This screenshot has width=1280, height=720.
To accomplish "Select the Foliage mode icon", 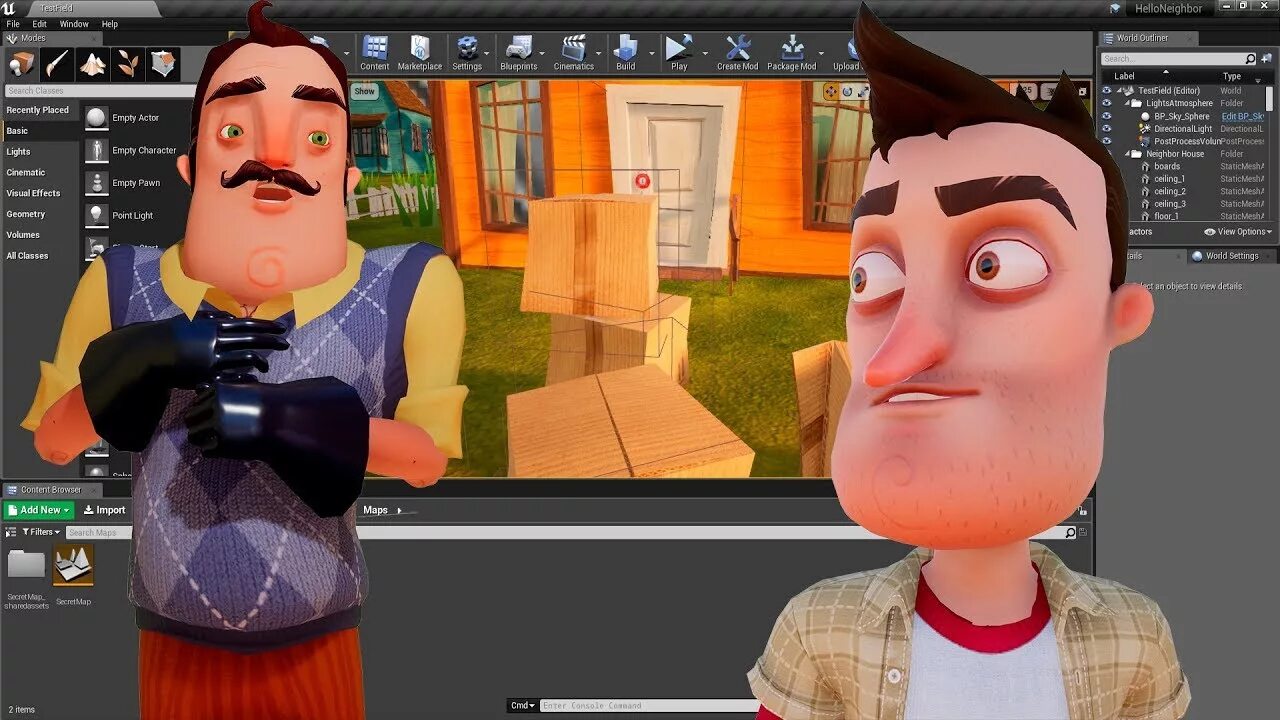I will [x=128, y=64].
